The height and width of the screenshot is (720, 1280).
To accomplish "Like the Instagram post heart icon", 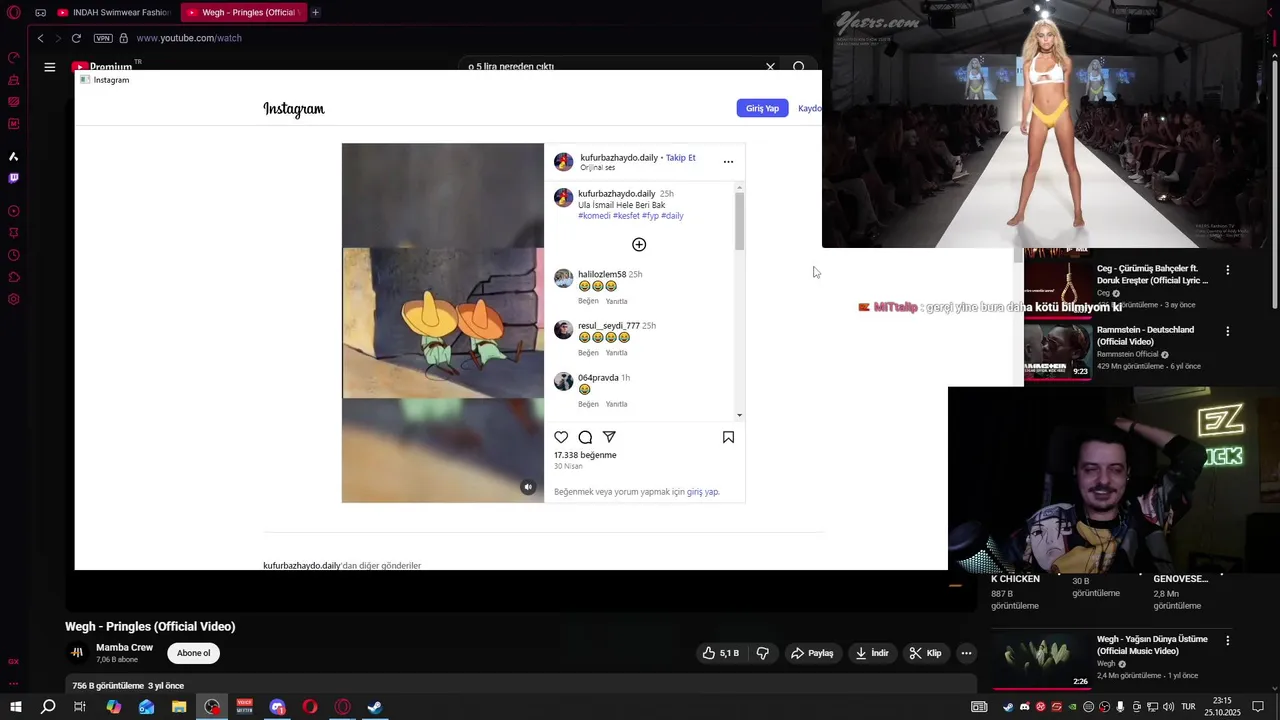I will pyautogui.click(x=561, y=437).
